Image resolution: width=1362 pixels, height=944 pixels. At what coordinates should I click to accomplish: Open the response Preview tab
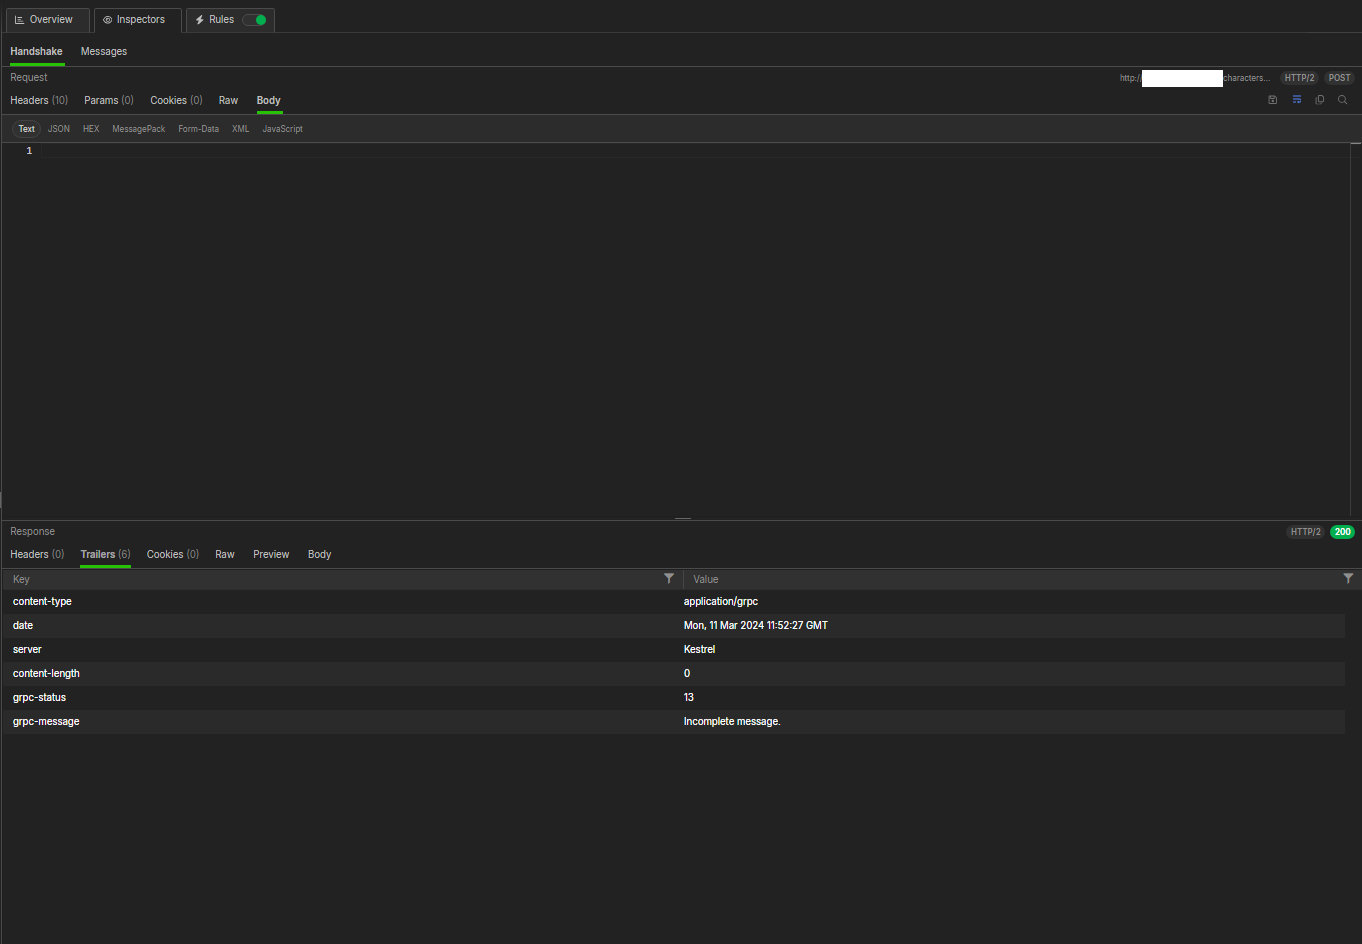tap(271, 554)
